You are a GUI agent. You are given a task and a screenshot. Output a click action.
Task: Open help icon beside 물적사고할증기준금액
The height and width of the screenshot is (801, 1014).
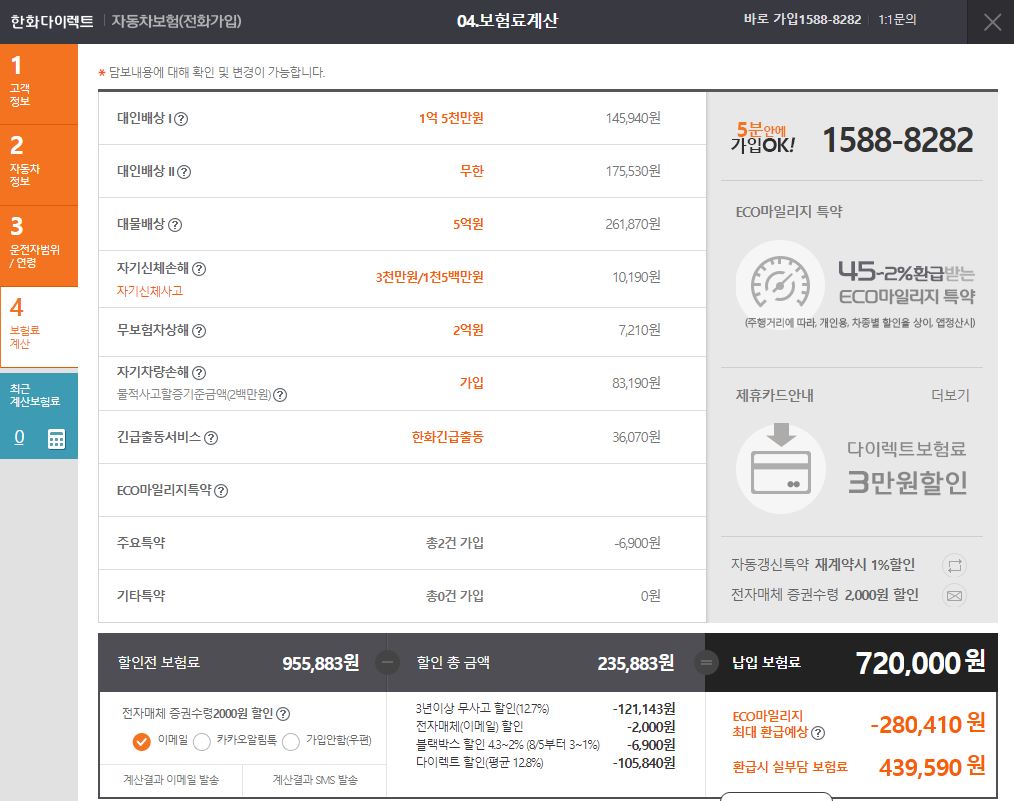(x=280, y=395)
